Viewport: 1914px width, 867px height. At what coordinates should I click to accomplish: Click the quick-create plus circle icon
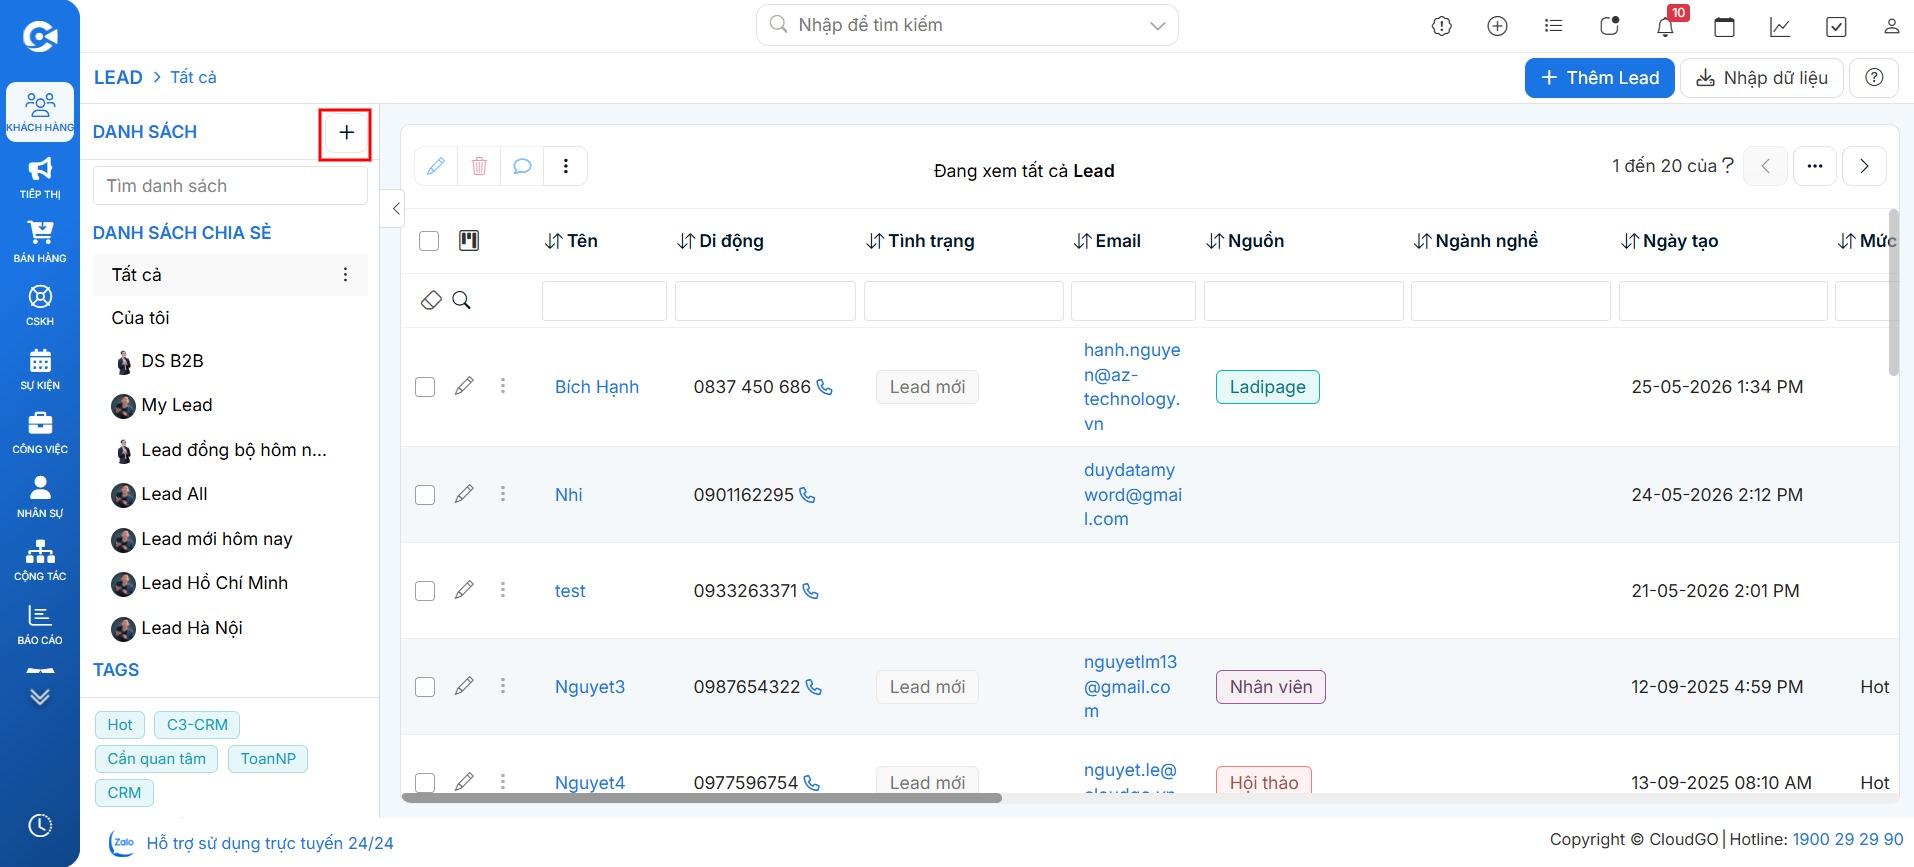[1497, 27]
